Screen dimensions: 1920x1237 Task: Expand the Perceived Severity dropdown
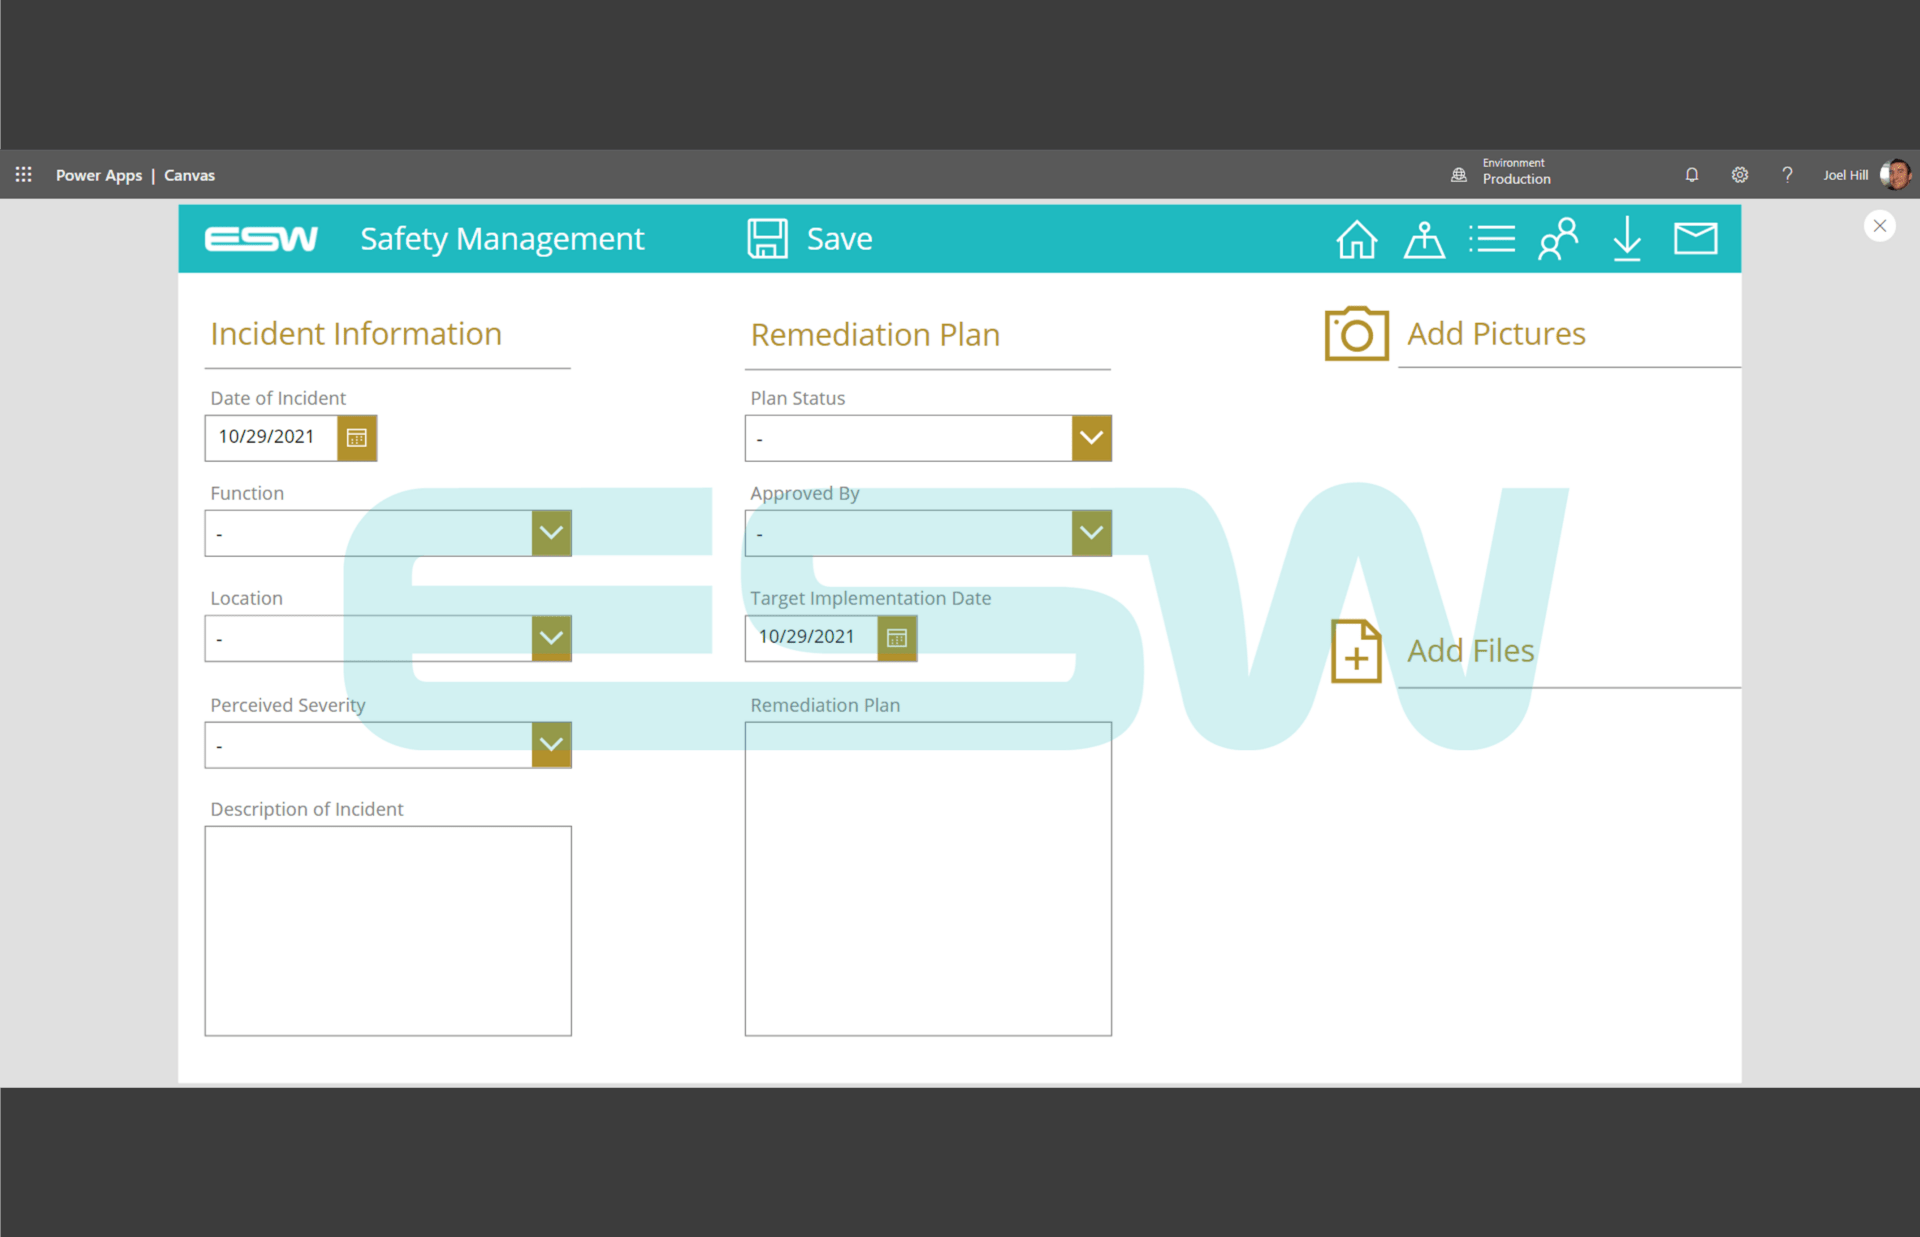click(551, 744)
